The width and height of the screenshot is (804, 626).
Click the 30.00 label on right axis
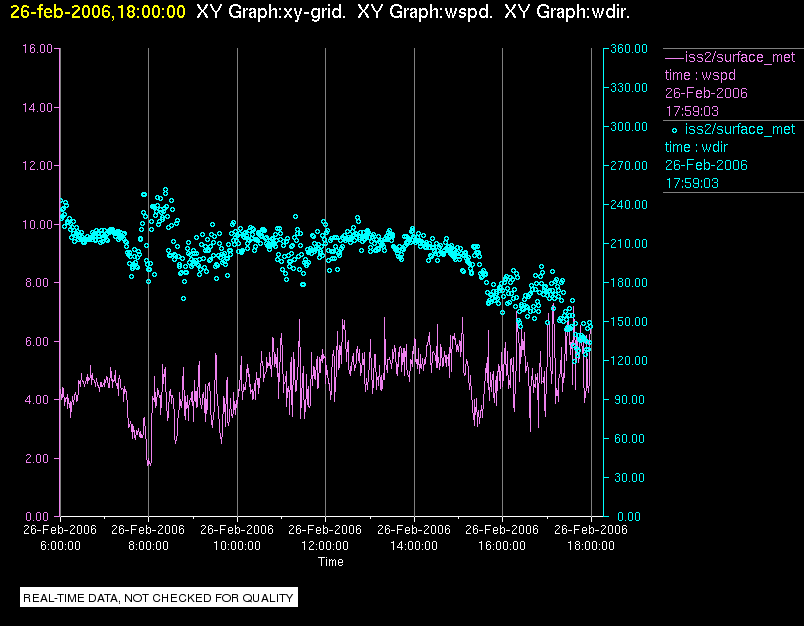pos(629,477)
